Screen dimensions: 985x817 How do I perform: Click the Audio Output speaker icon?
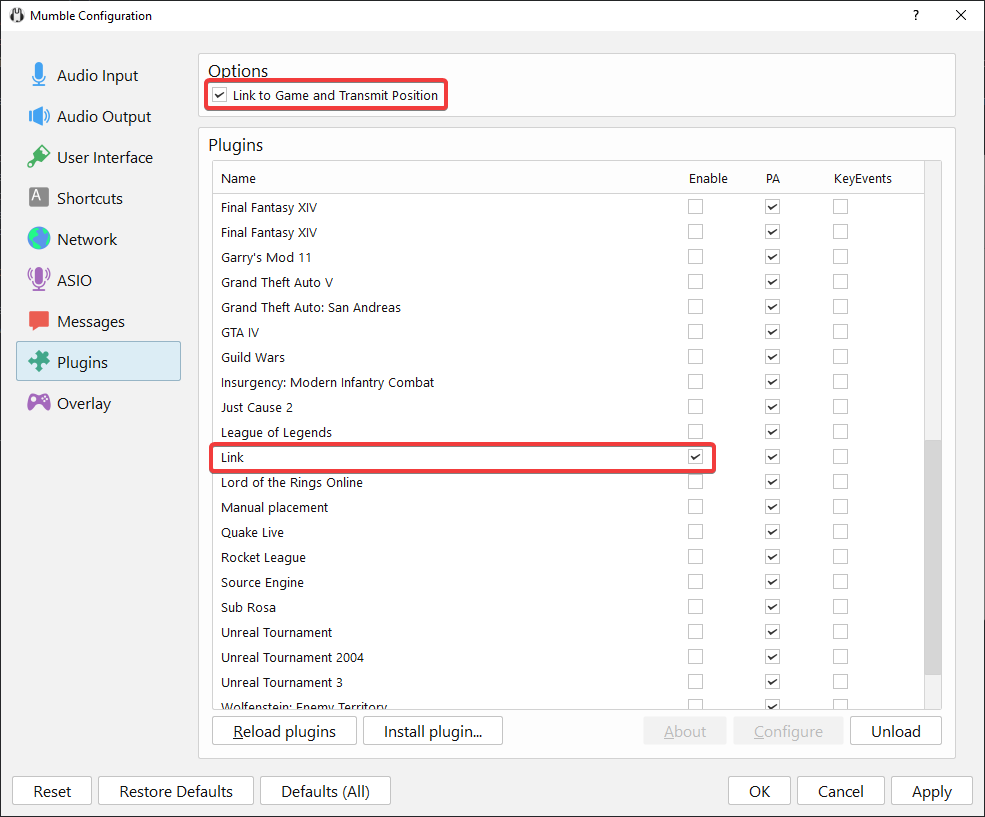[38, 116]
